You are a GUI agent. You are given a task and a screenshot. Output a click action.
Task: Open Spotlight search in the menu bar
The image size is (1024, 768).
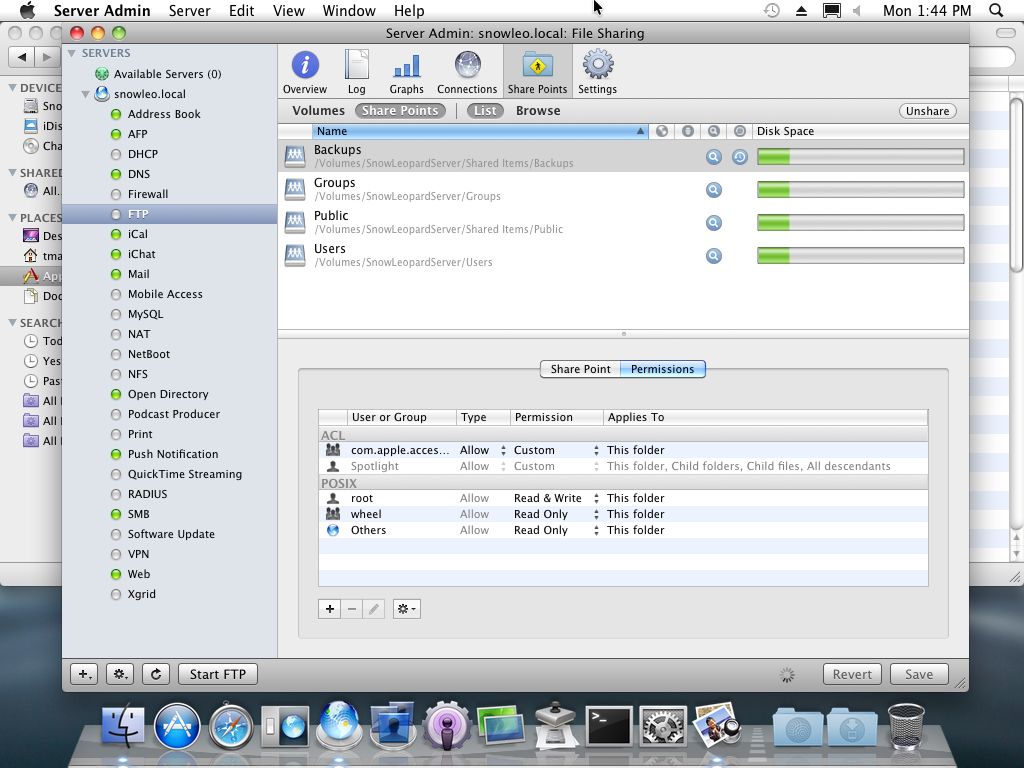[996, 10]
